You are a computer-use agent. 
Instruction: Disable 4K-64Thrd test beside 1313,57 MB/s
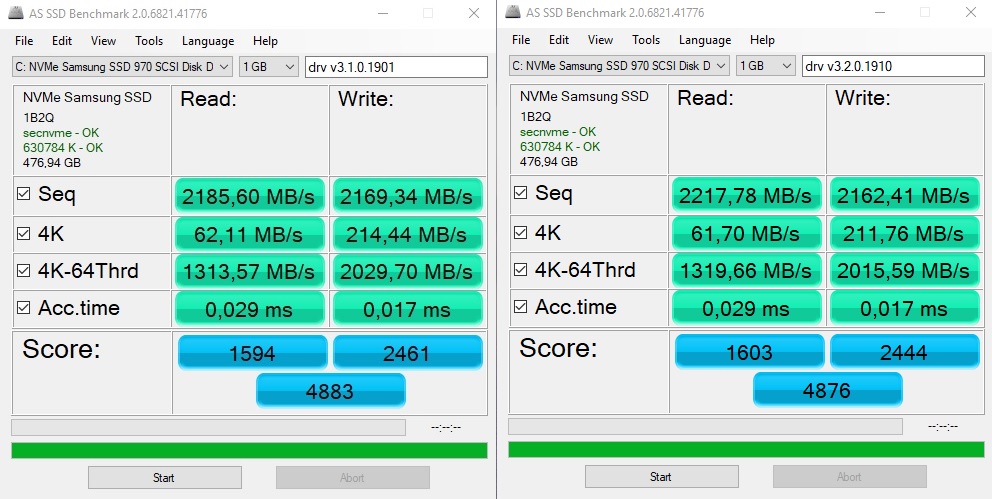click(23, 270)
